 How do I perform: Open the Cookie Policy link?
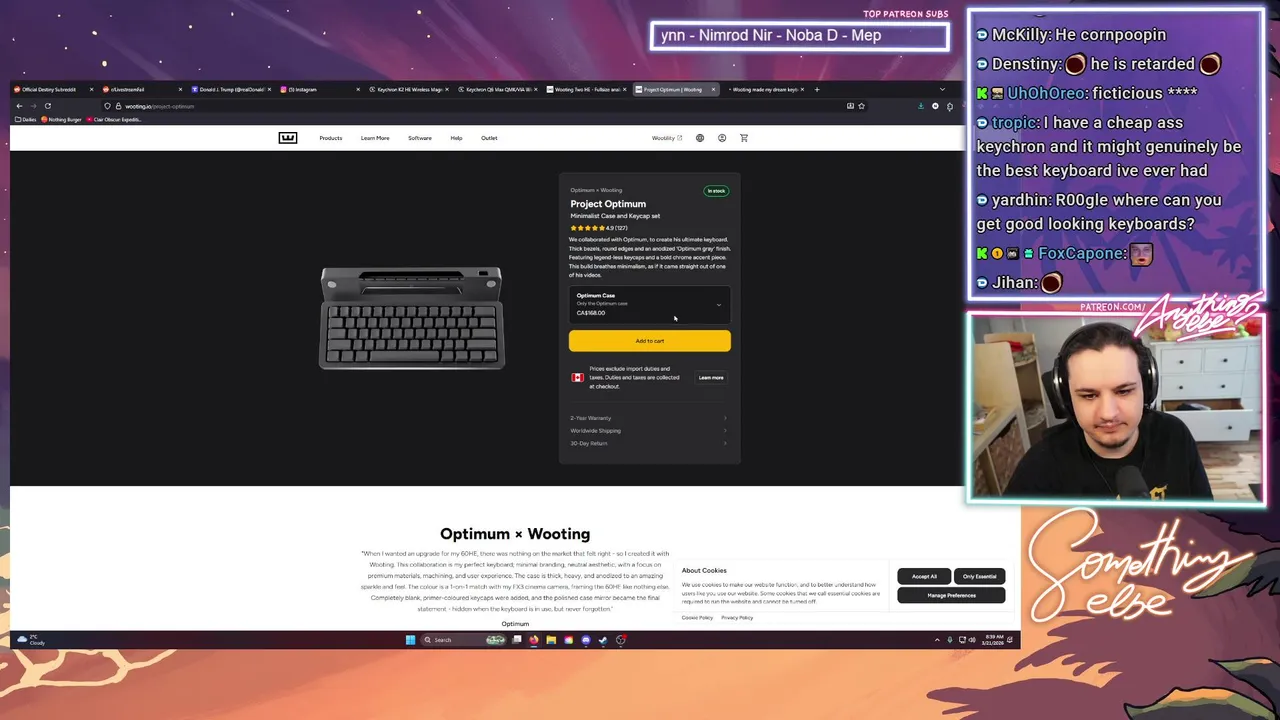[697, 618]
